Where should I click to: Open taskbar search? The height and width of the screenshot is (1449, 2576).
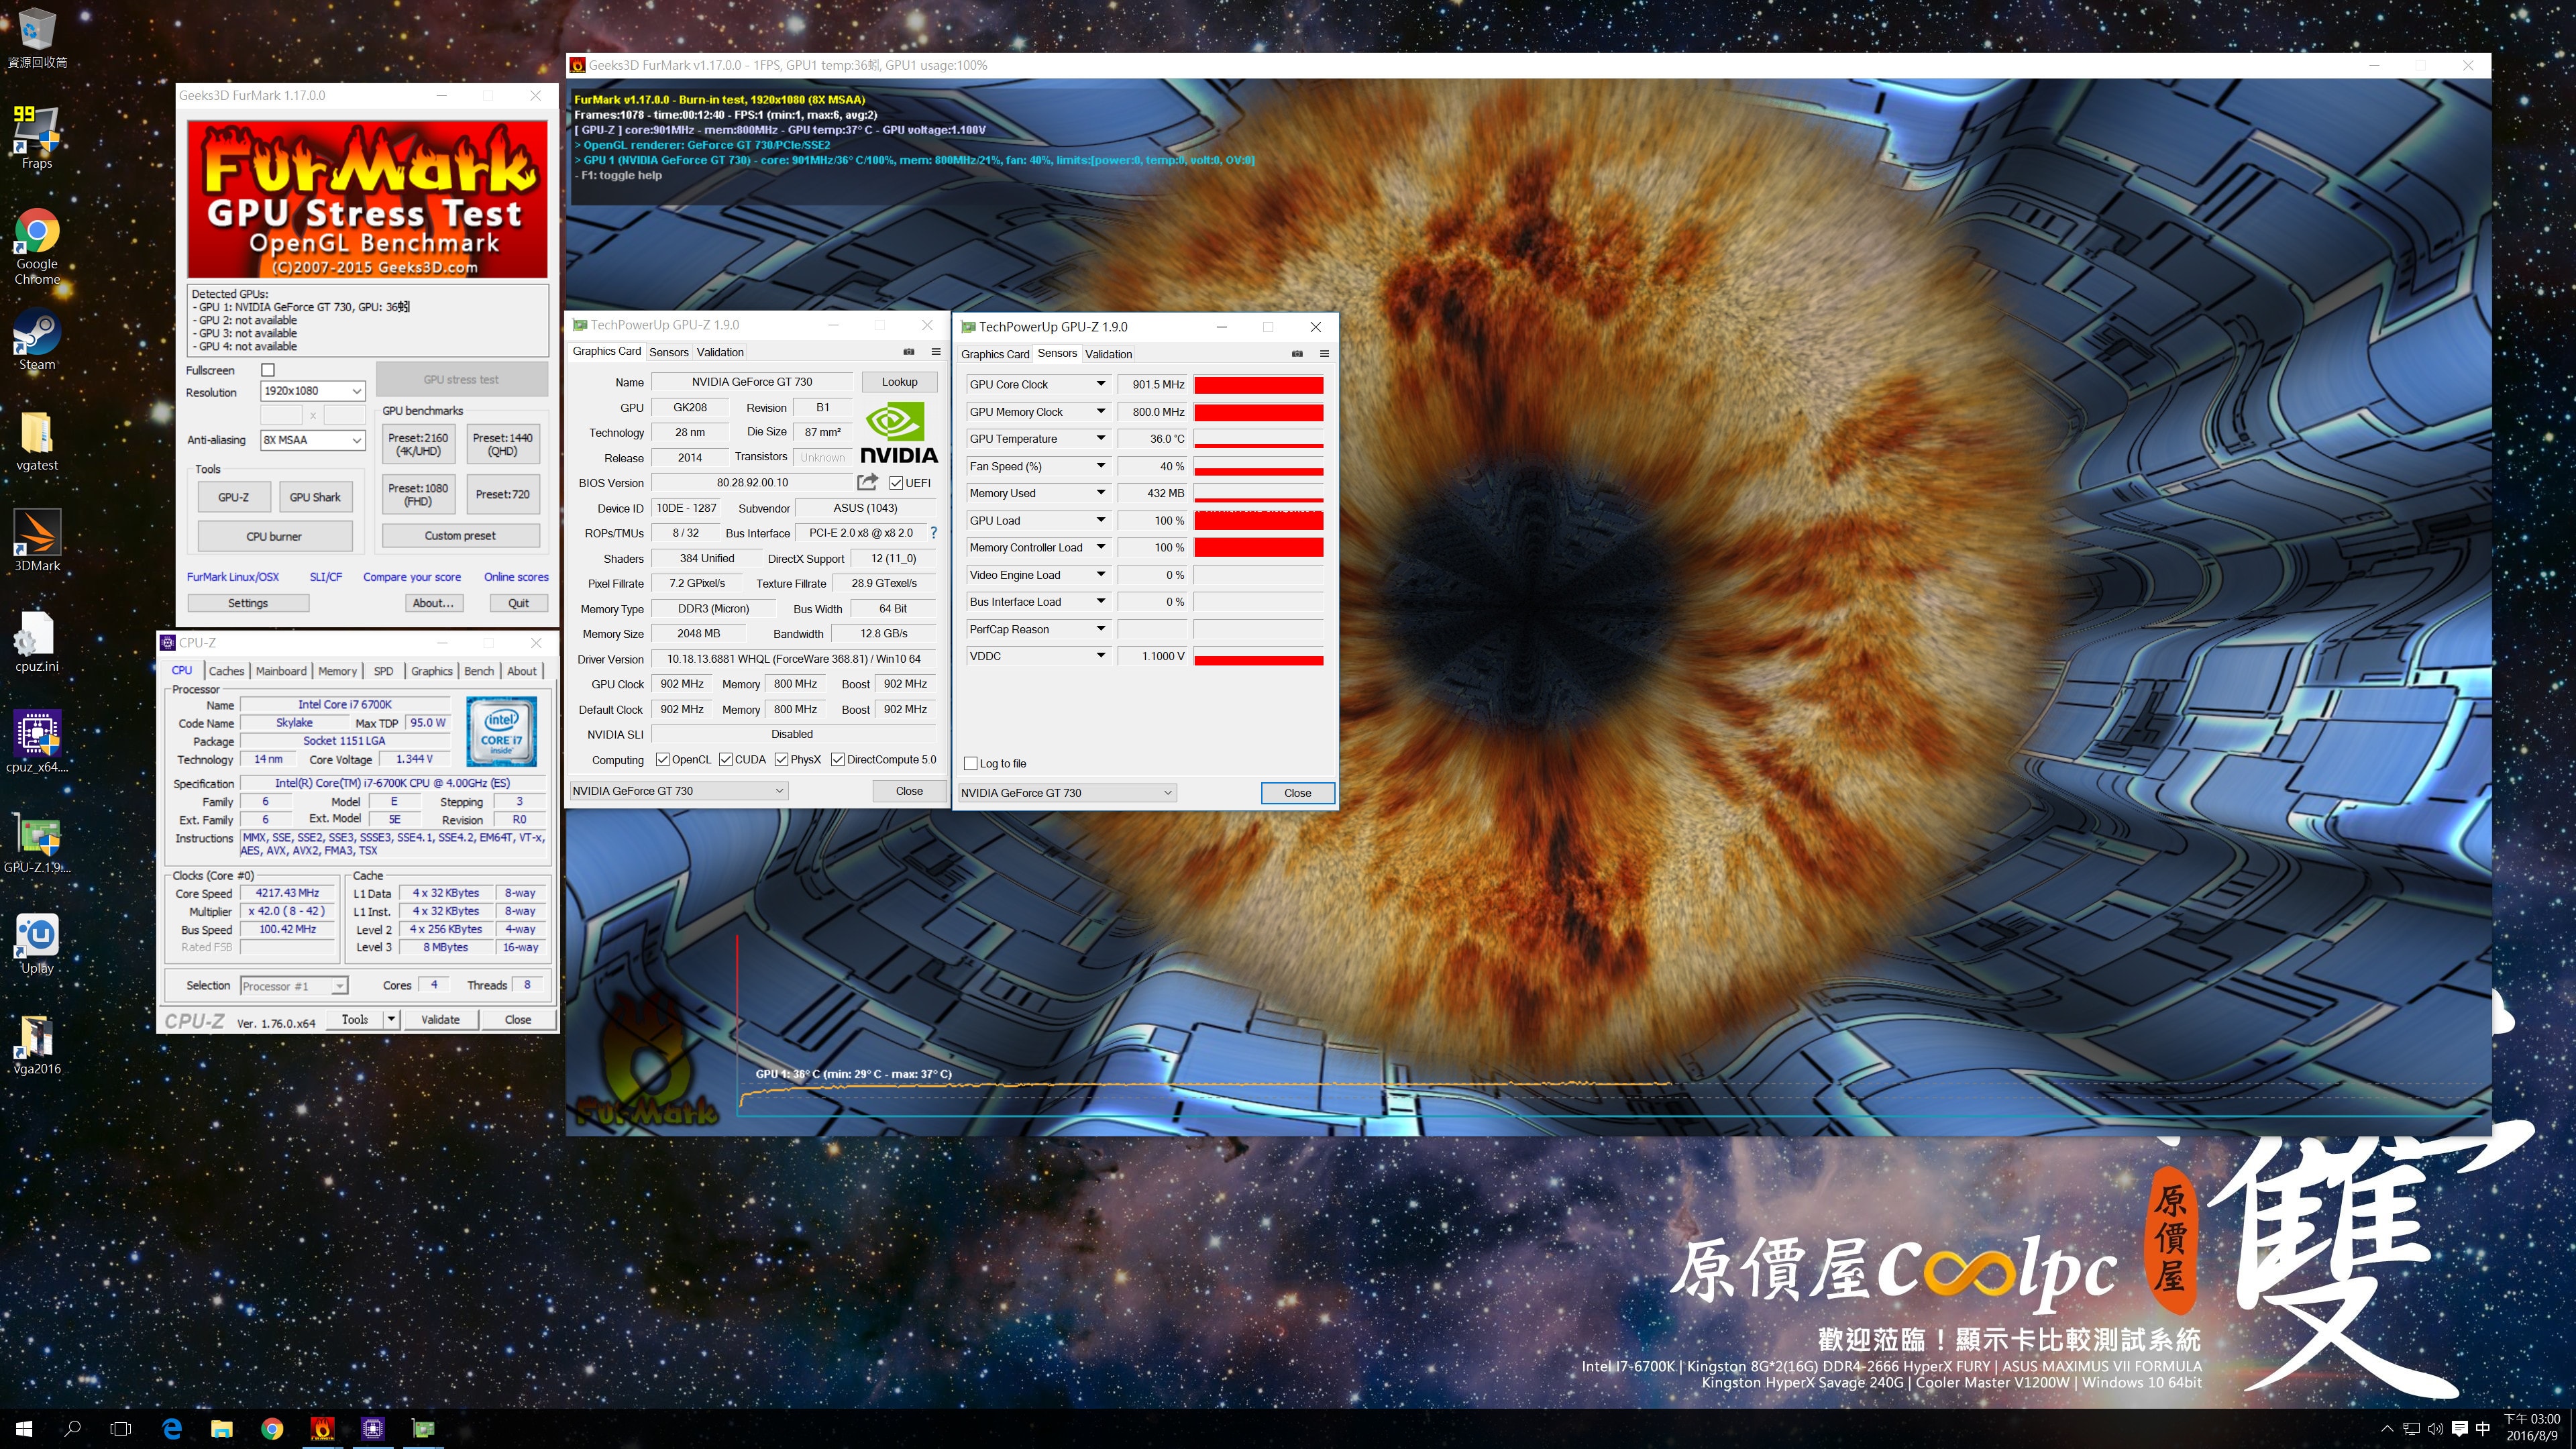click(x=72, y=1429)
